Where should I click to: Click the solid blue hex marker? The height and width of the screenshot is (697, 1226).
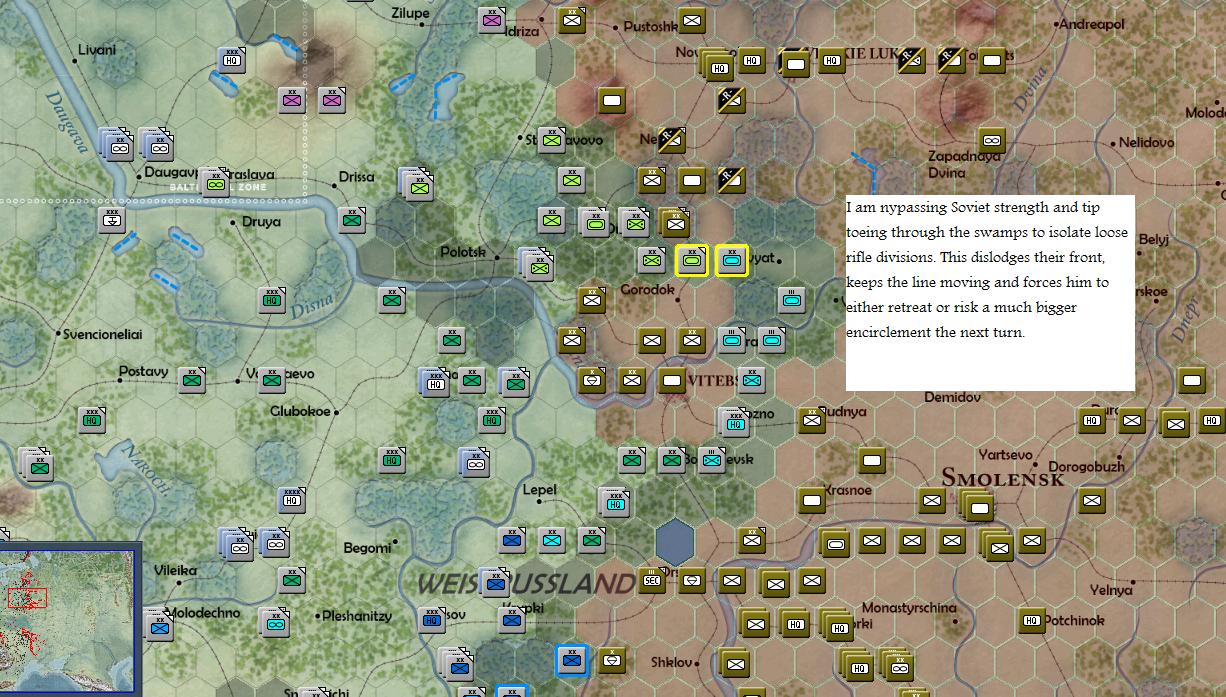[x=675, y=541]
